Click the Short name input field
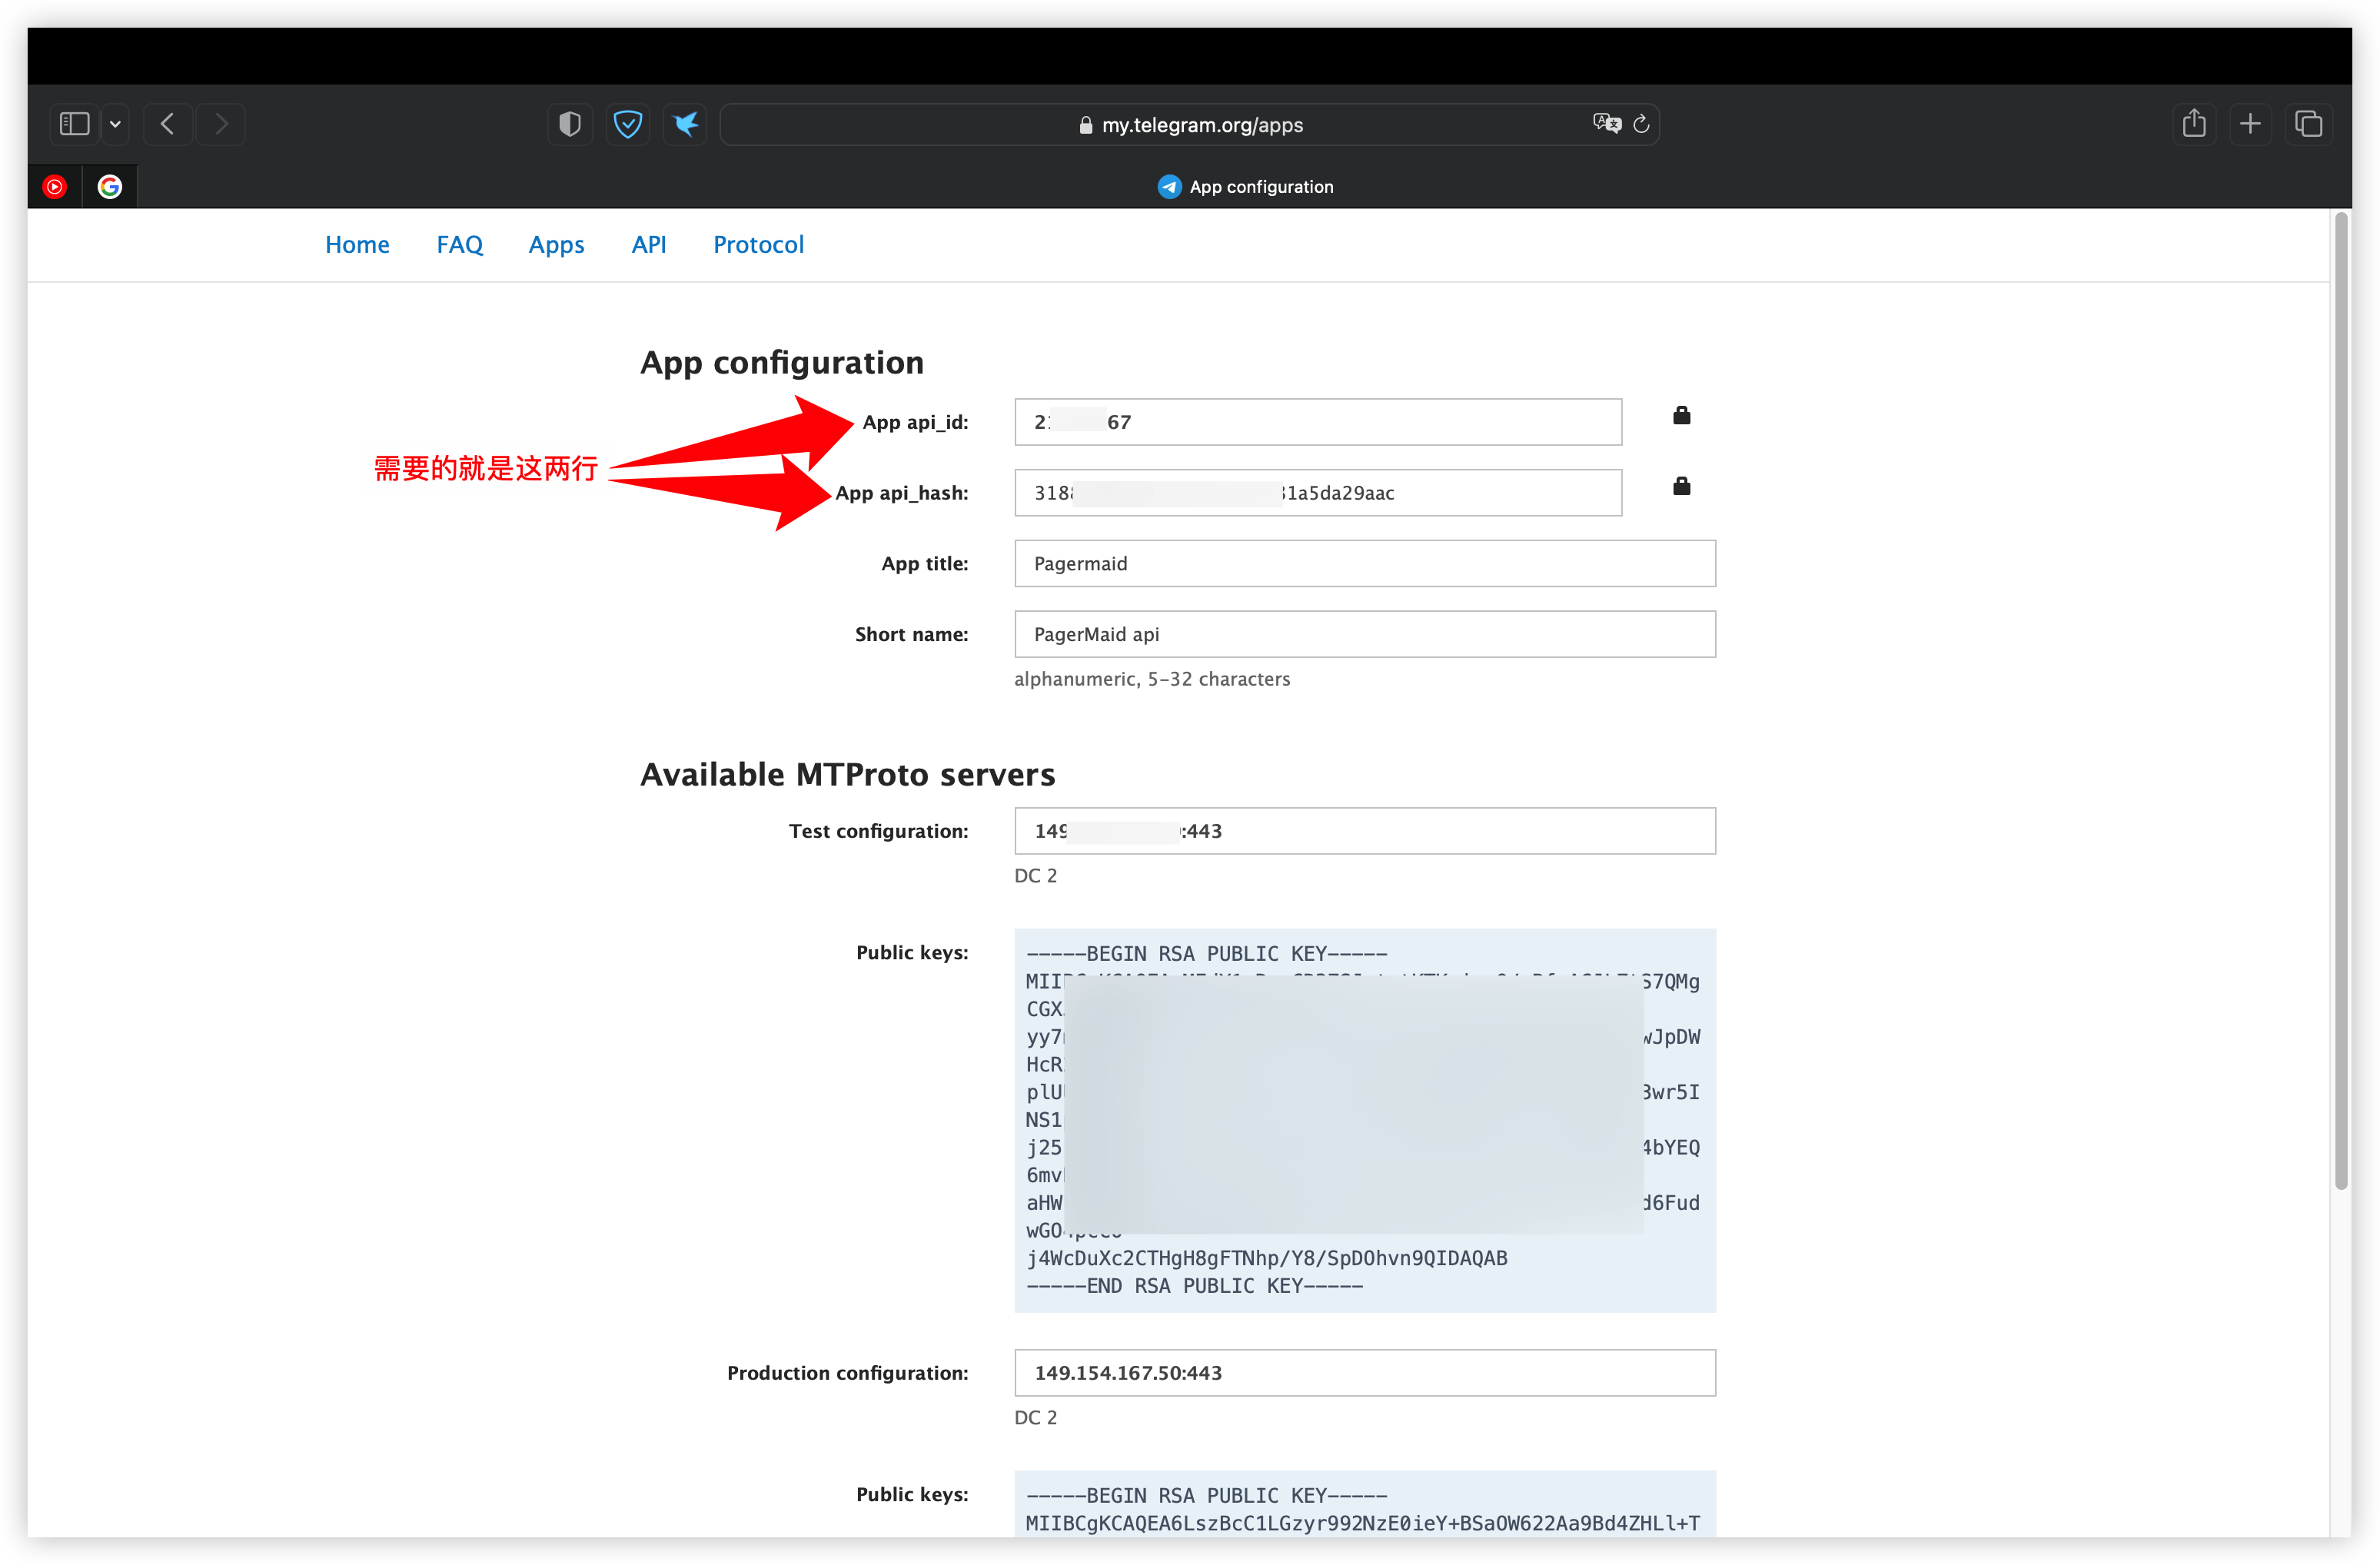Image resolution: width=2380 pixels, height=1565 pixels. tap(1364, 635)
